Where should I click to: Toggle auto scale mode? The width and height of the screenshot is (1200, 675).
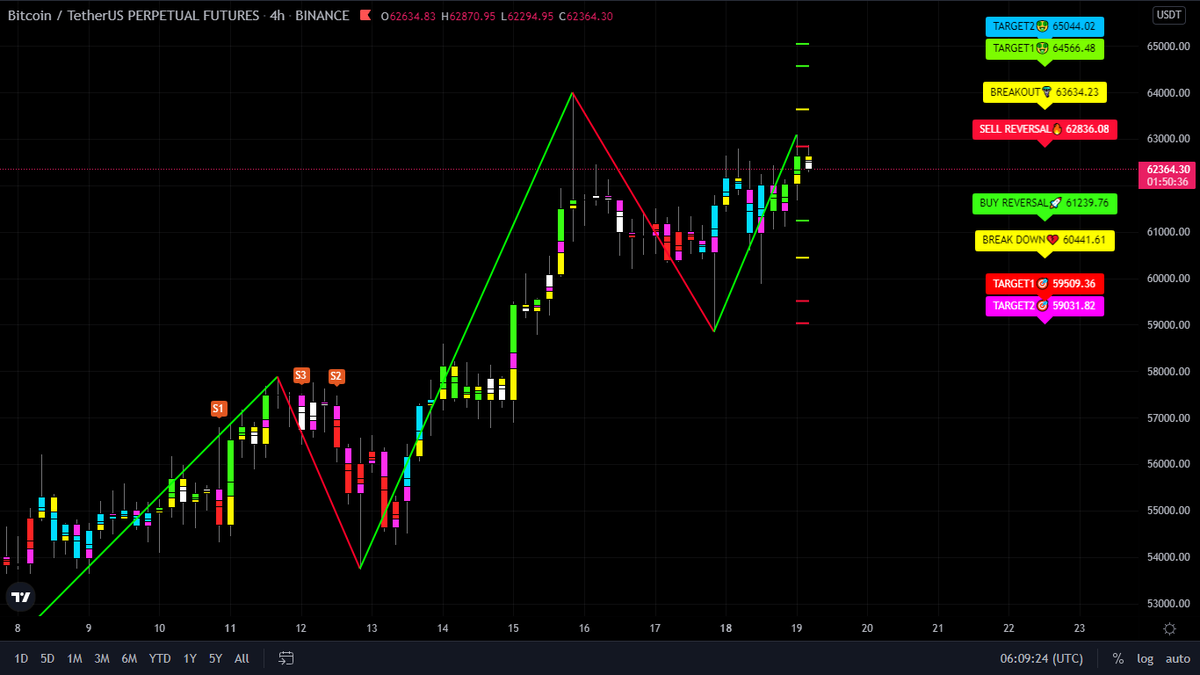pos(1177,658)
